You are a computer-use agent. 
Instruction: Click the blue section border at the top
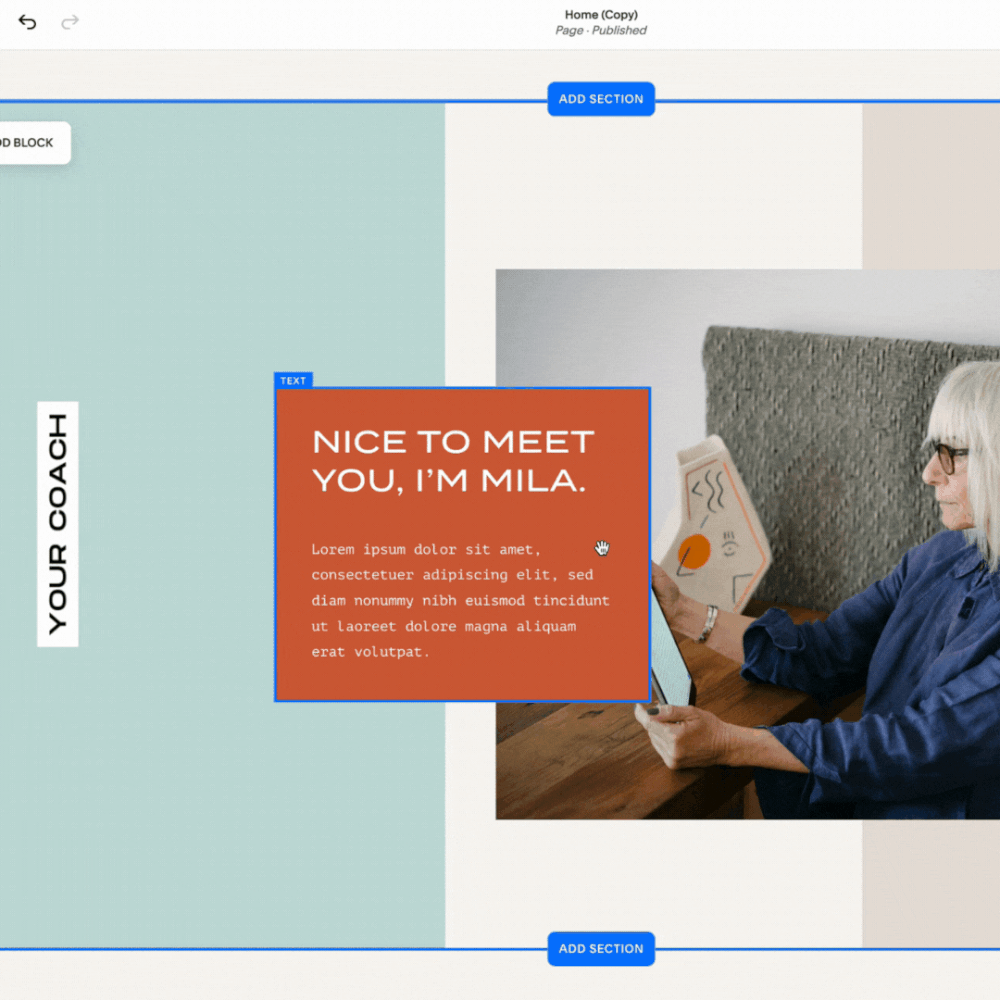coord(300,99)
